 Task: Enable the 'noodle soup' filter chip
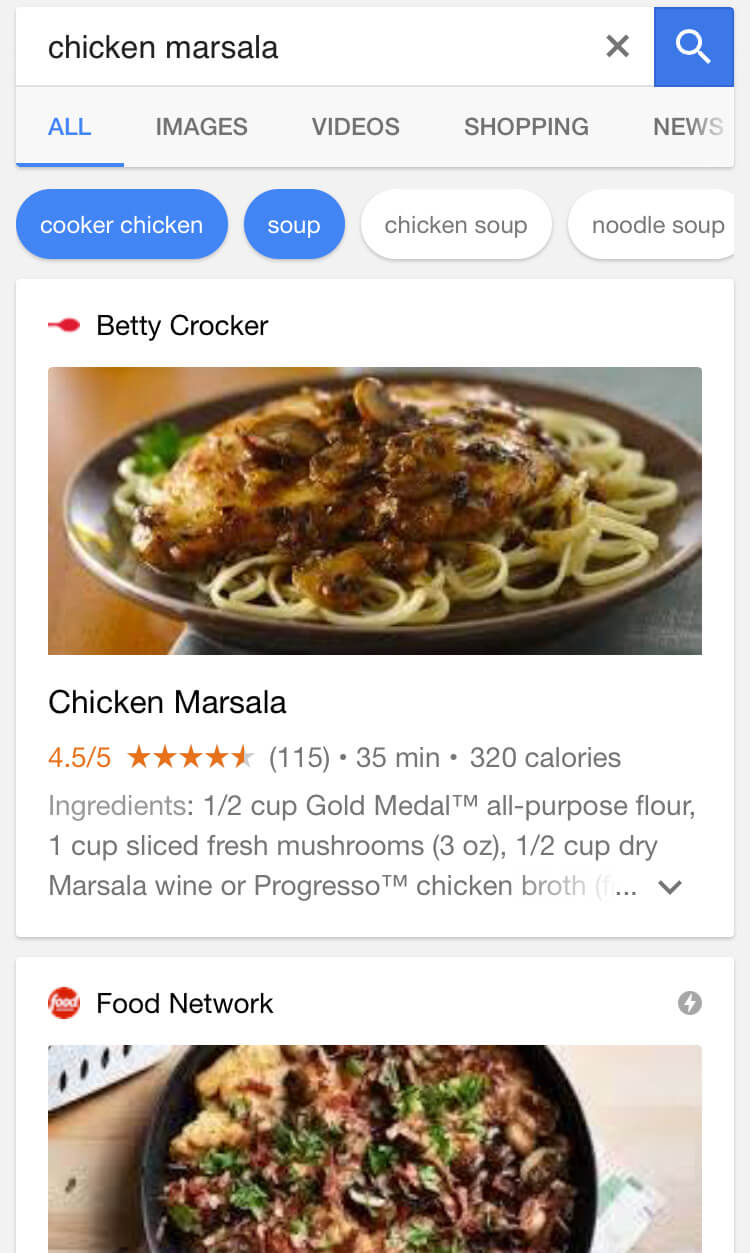click(x=657, y=225)
